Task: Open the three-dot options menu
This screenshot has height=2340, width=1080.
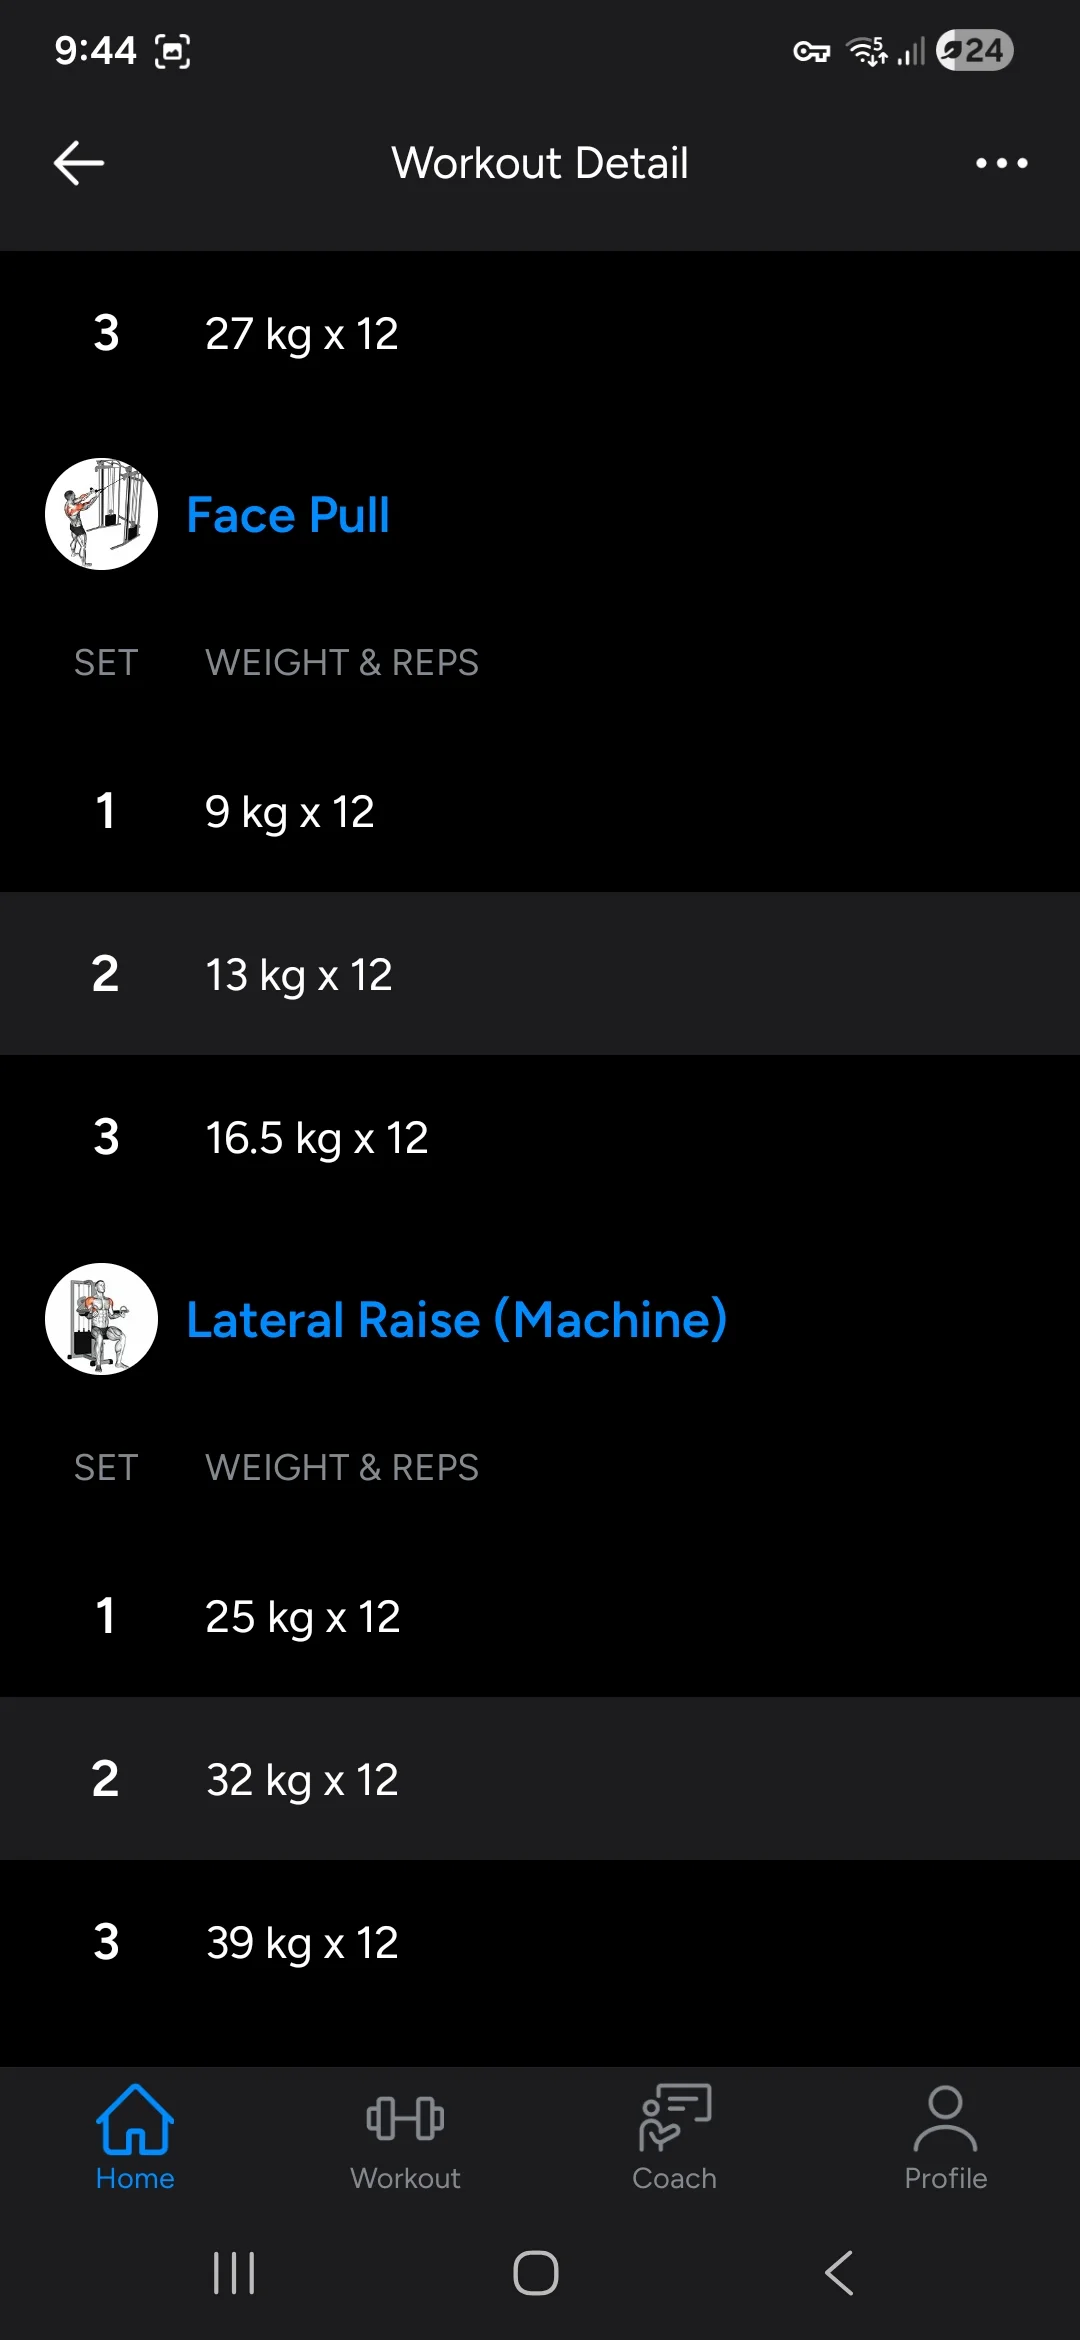Action: [x=1001, y=163]
